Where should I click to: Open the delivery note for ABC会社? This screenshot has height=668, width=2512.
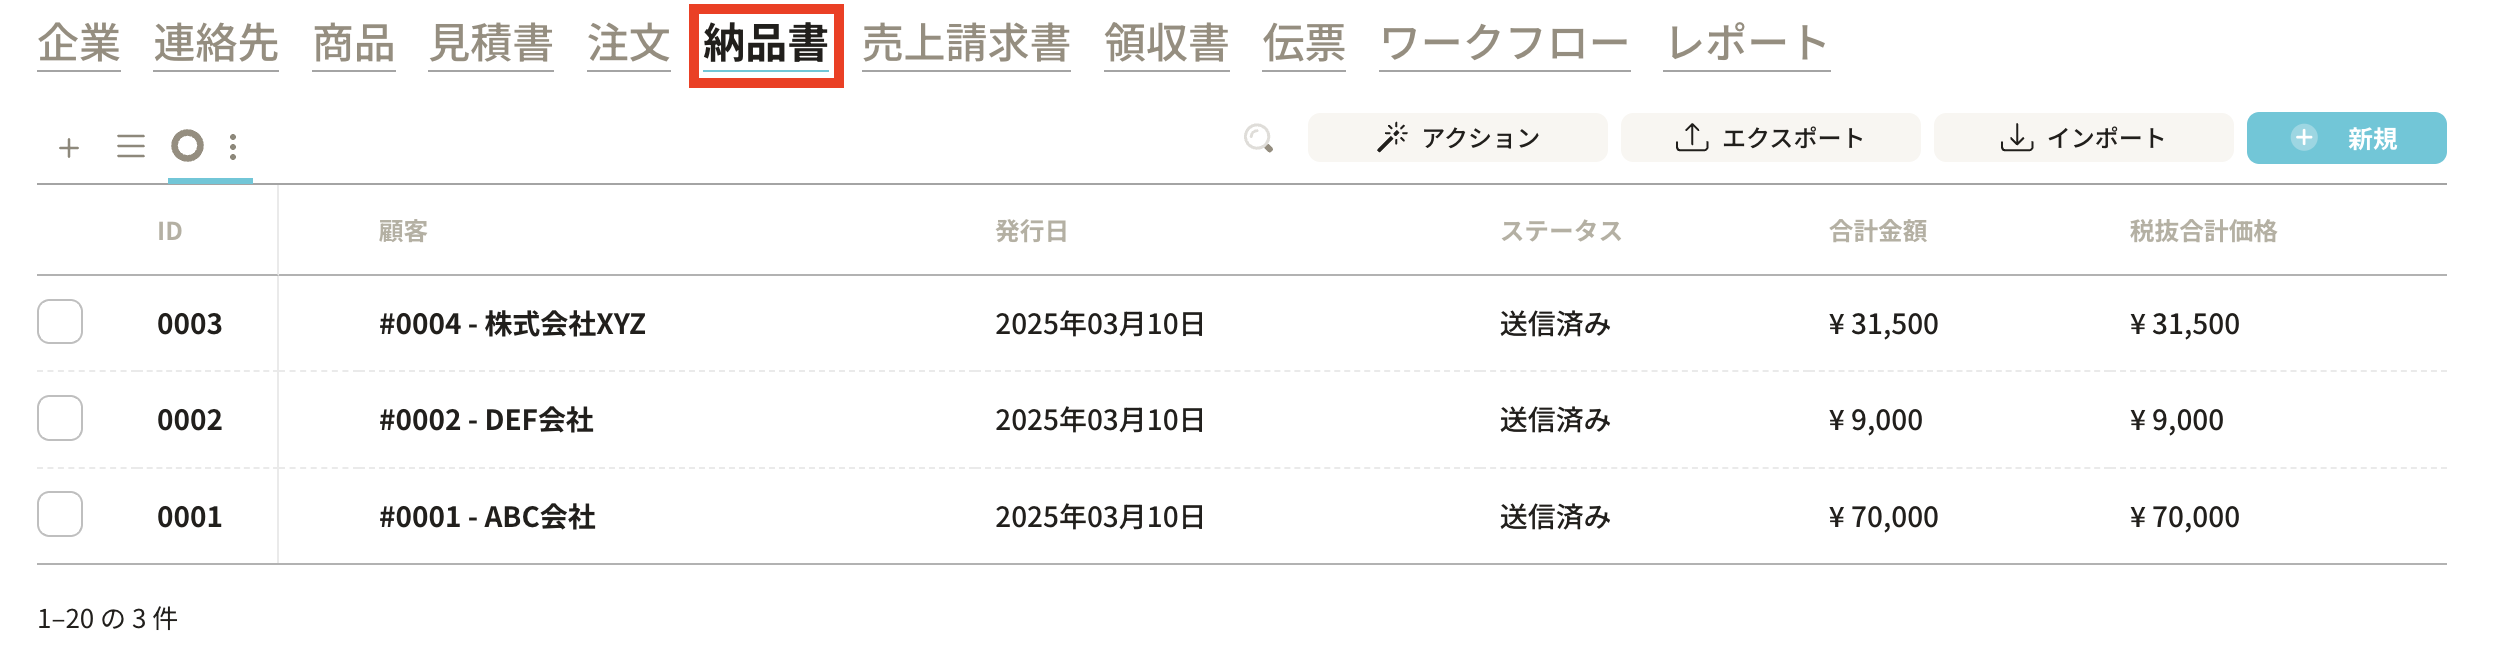(x=487, y=517)
